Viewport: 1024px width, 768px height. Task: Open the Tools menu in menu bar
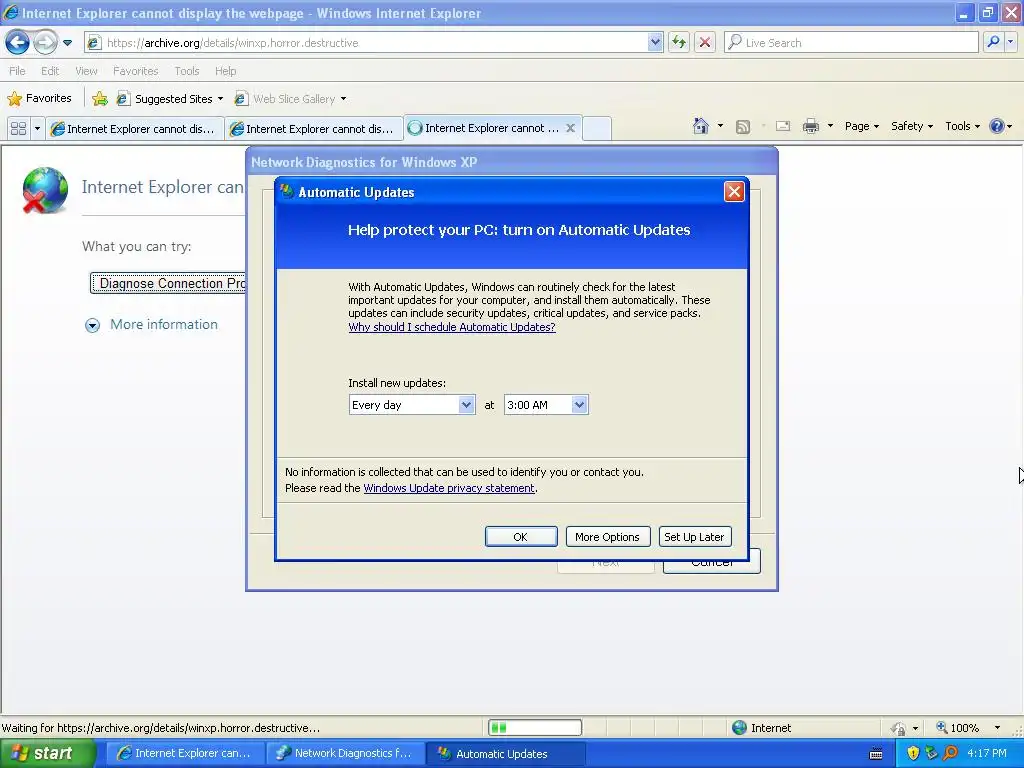click(186, 71)
